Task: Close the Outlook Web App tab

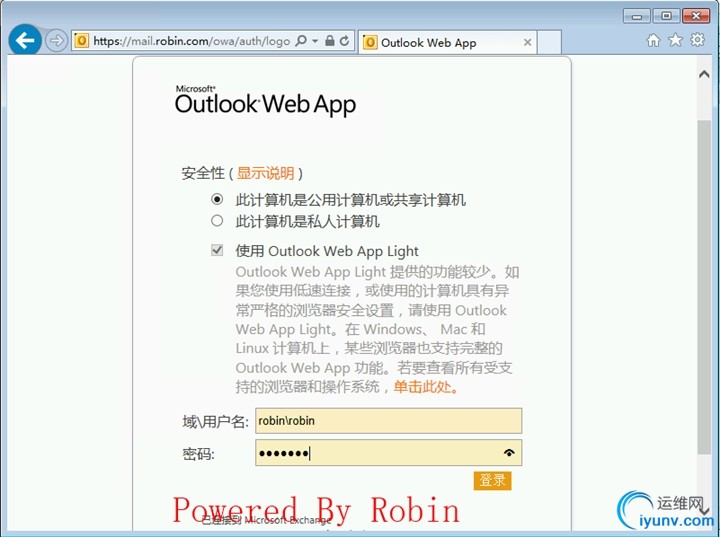Action: click(x=528, y=42)
